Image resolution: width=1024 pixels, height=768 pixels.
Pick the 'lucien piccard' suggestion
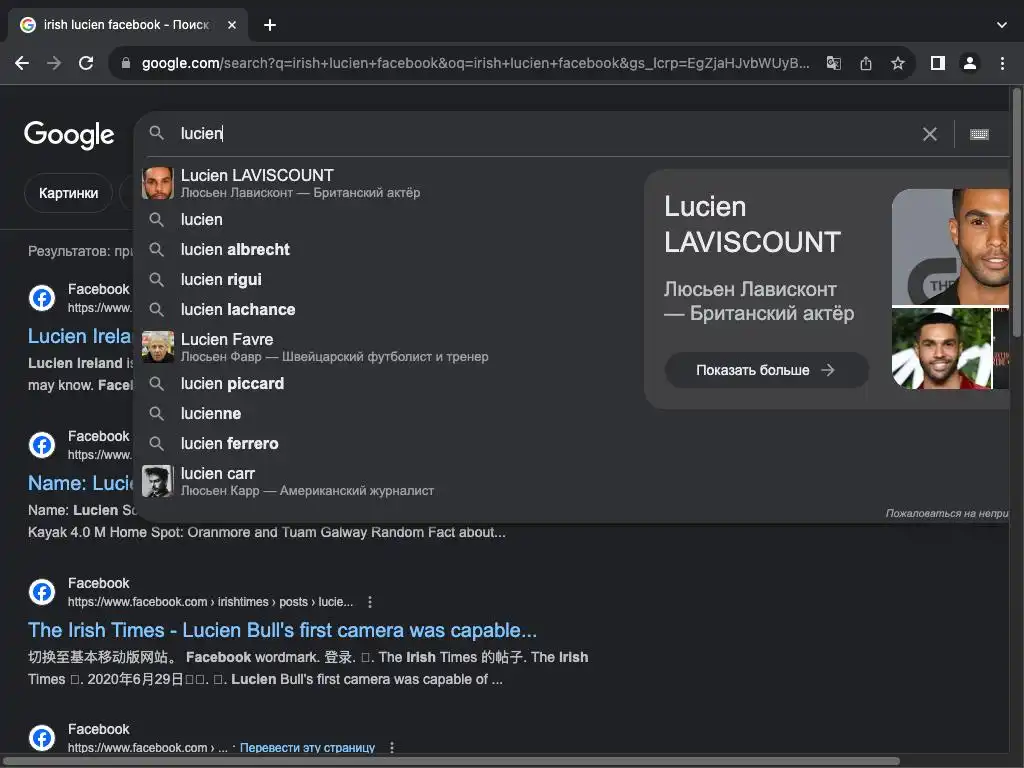[387, 383]
